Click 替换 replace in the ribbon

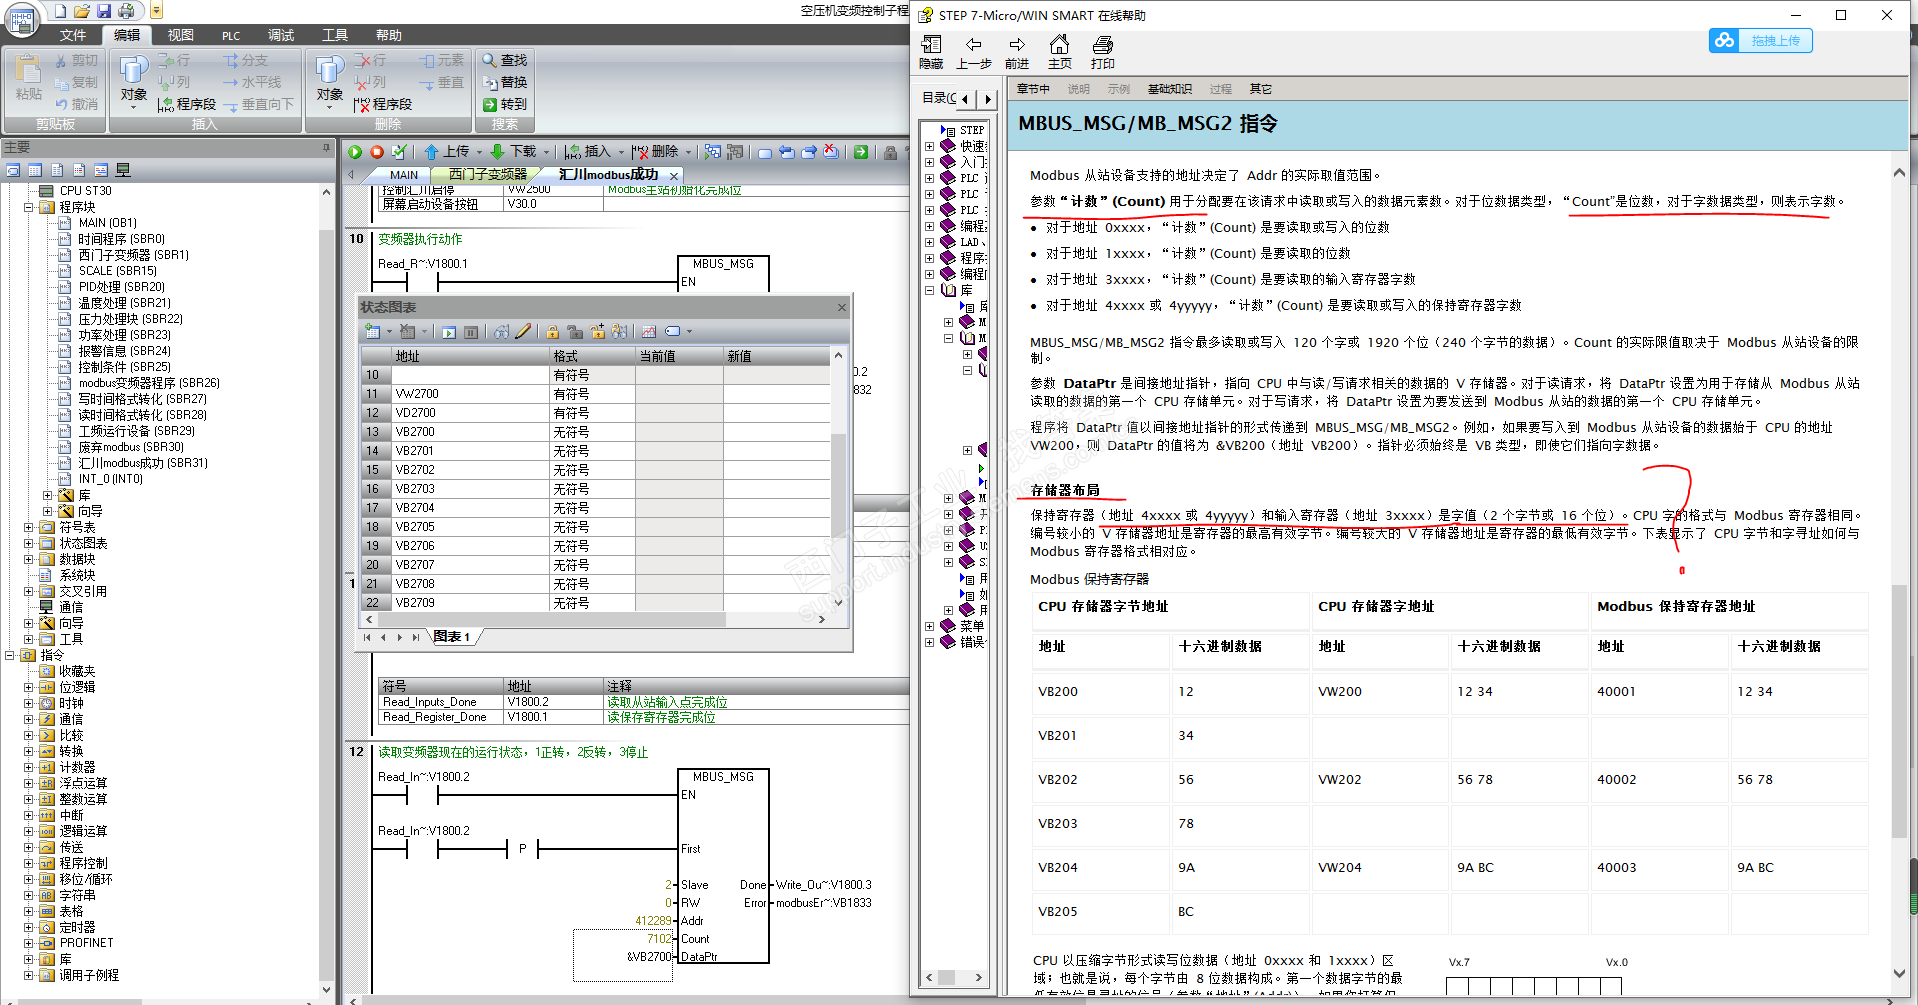click(505, 82)
